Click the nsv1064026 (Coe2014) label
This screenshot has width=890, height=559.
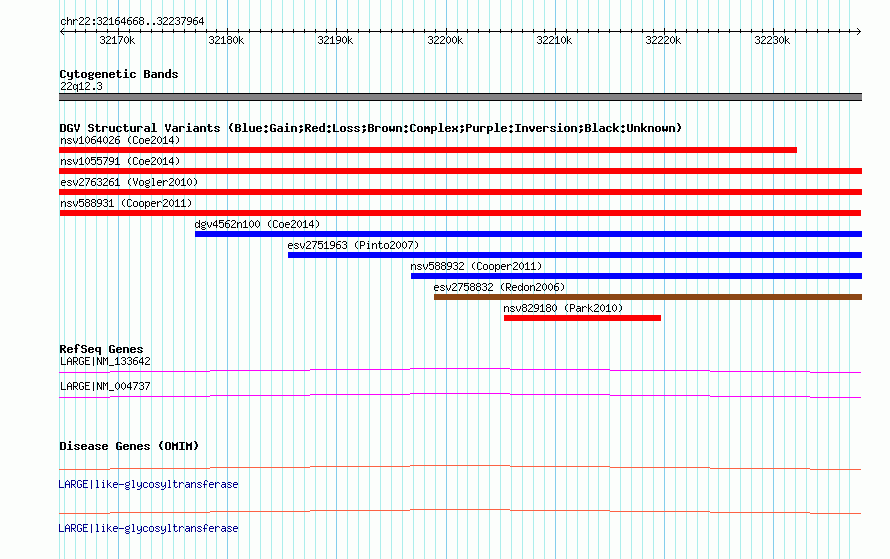tap(120, 140)
